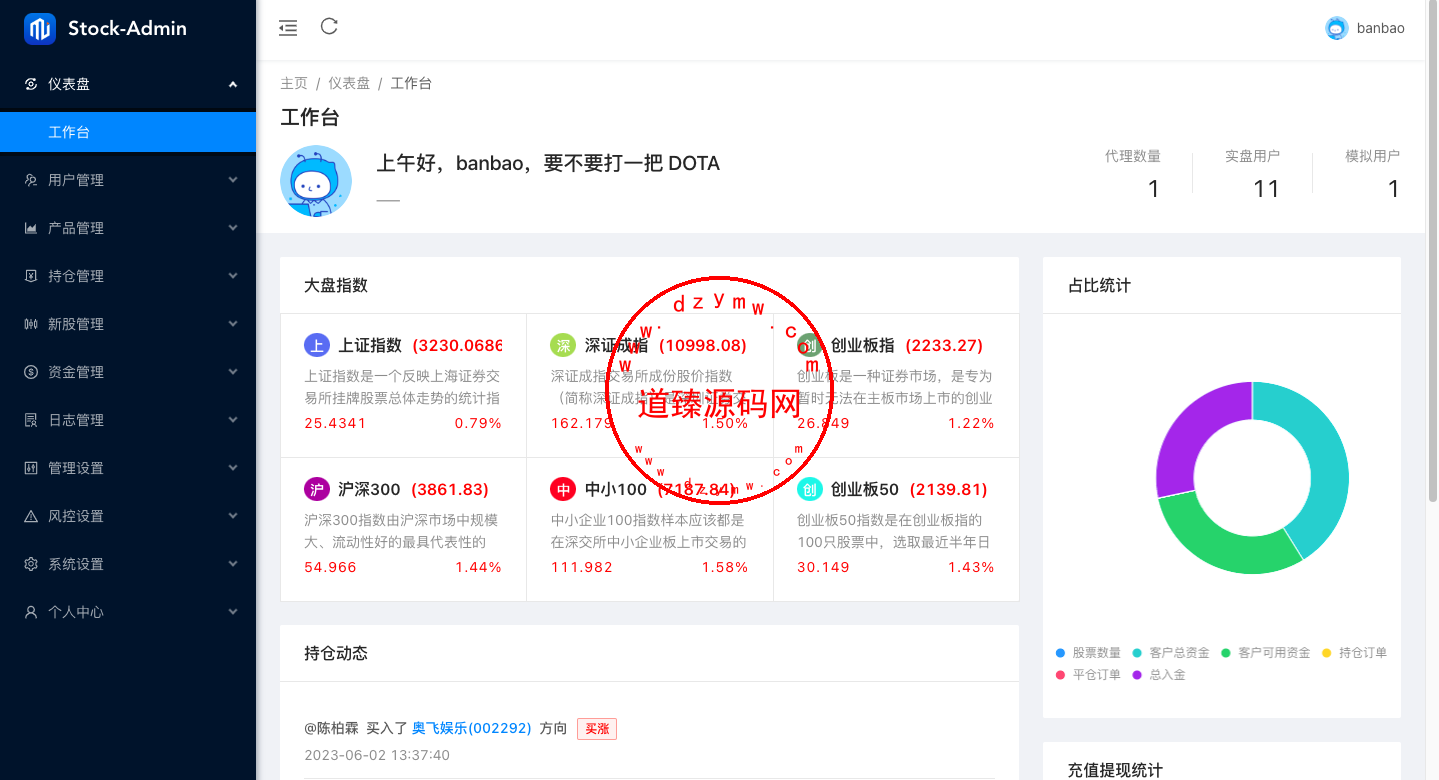Screen dimensions: 1439x780
Task: Expand the 资金管理 submenu arrow
Action: point(233,372)
